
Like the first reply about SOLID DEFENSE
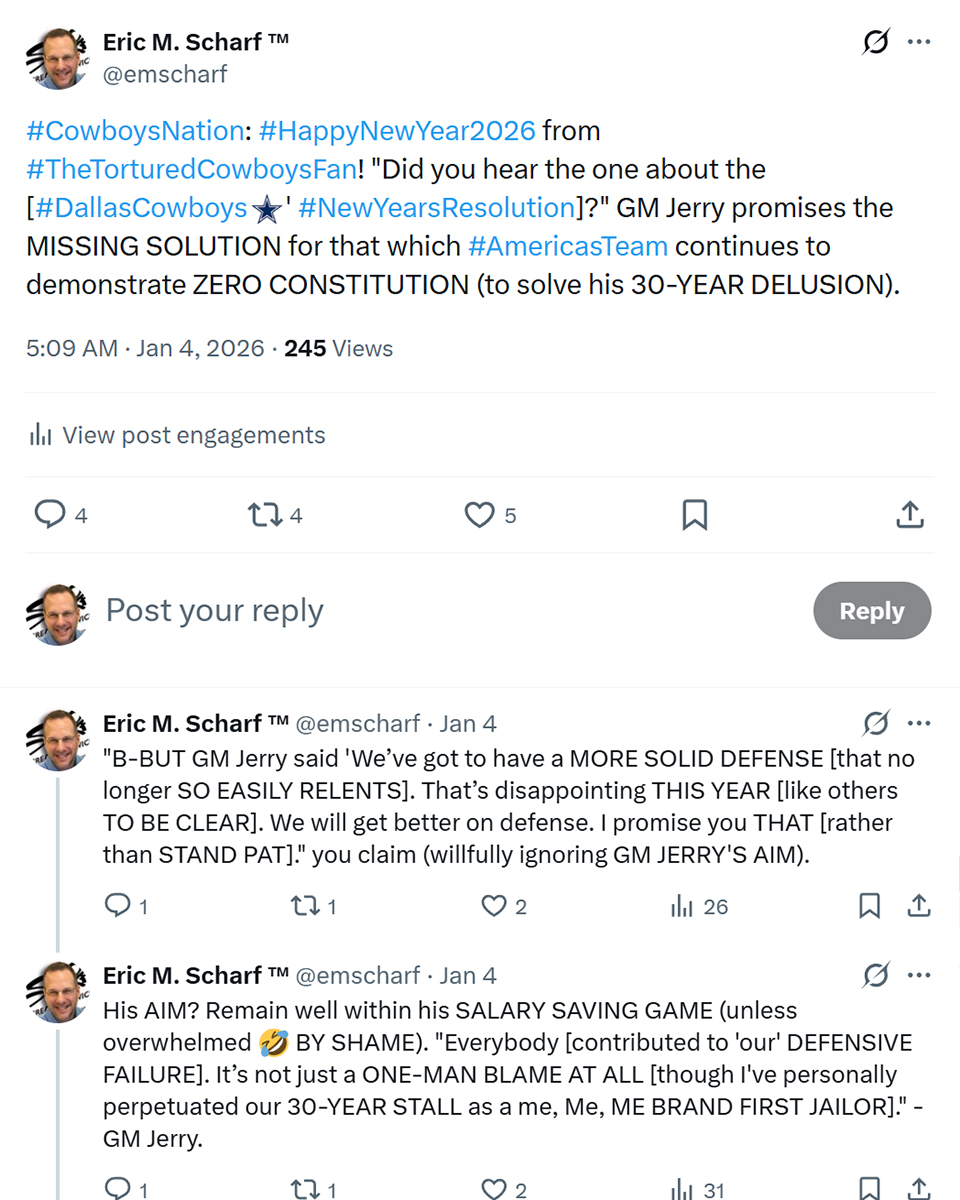pyautogui.click(x=494, y=907)
